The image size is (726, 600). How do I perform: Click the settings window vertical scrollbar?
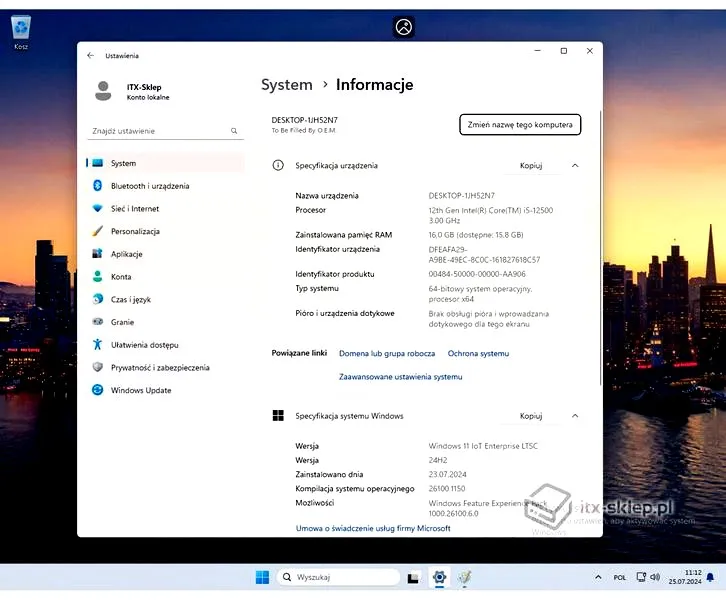(x=601, y=248)
